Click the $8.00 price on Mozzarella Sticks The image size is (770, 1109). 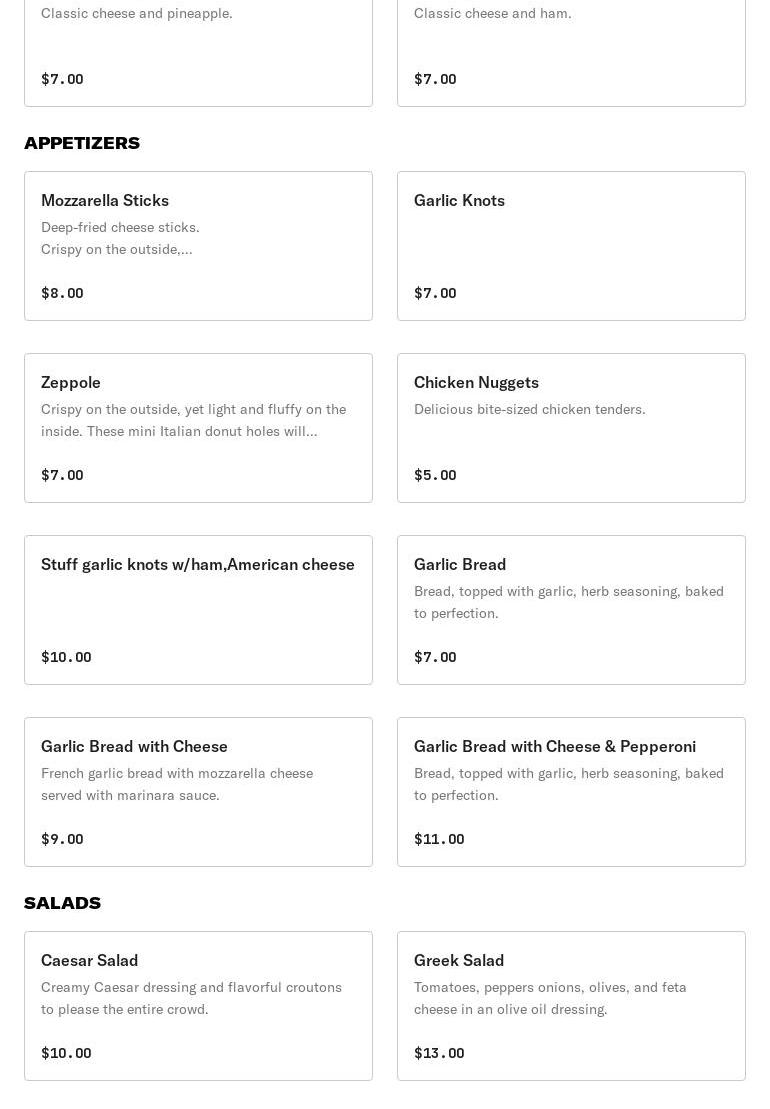pyautogui.click(x=62, y=293)
